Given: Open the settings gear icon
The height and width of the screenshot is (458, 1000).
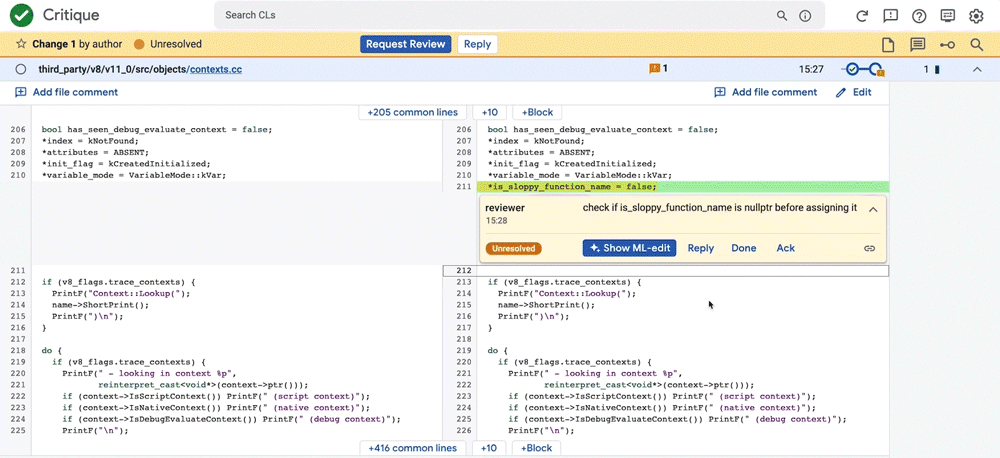Looking at the screenshot, I should tap(976, 15).
